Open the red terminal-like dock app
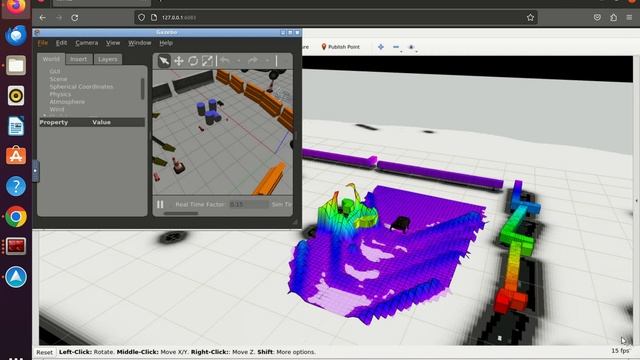The image size is (640, 360). (x=16, y=247)
